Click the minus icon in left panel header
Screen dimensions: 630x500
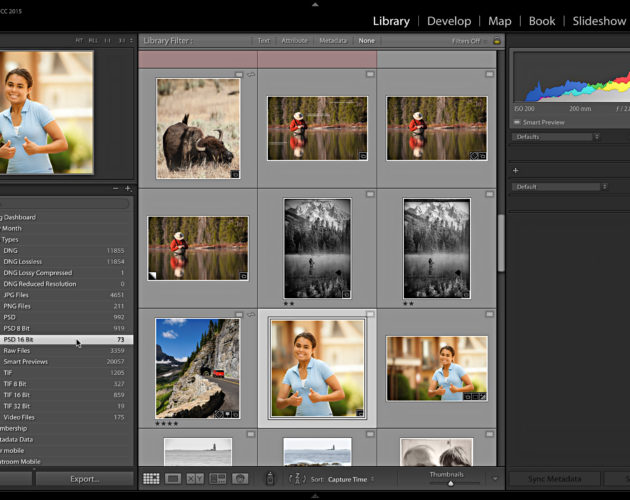(x=116, y=188)
